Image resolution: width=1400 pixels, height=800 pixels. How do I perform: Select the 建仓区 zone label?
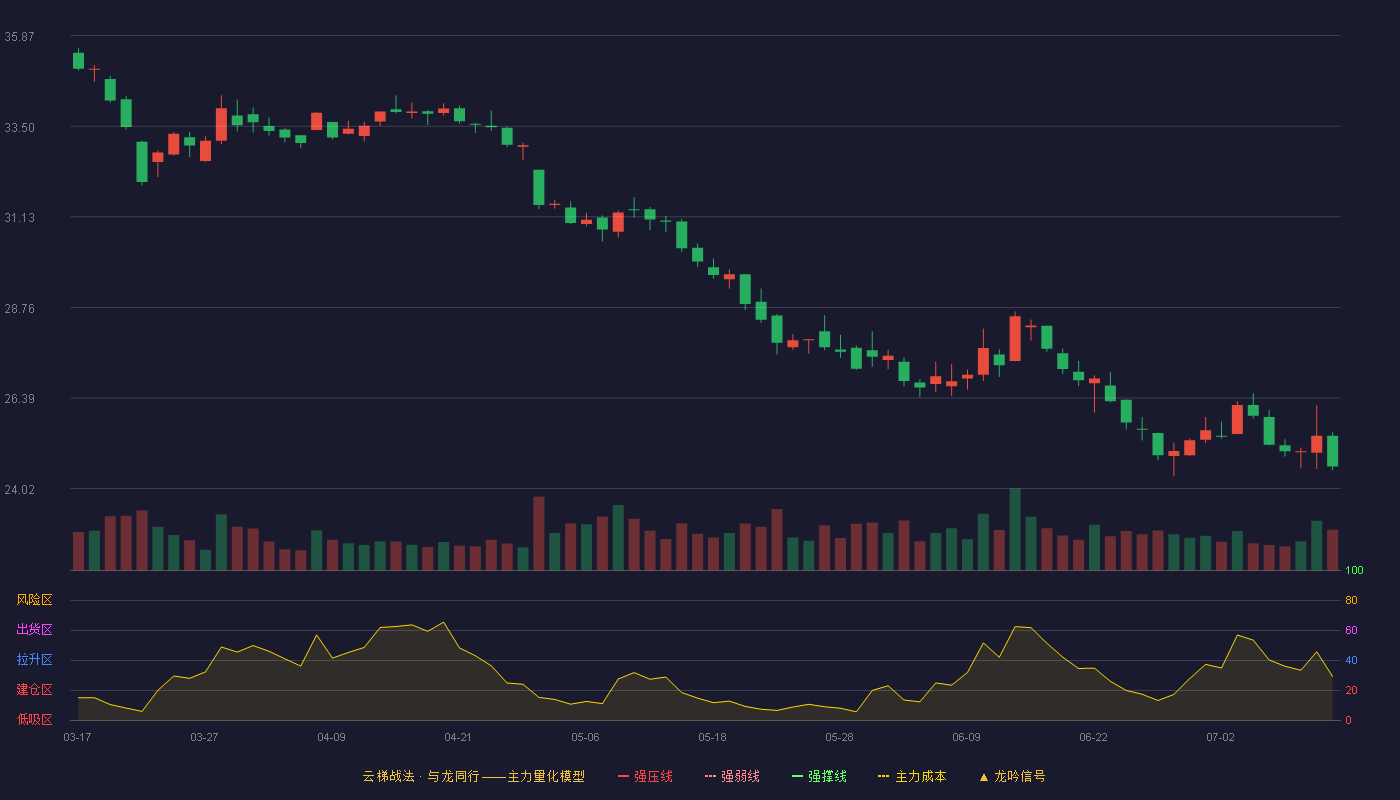[x=34, y=690]
